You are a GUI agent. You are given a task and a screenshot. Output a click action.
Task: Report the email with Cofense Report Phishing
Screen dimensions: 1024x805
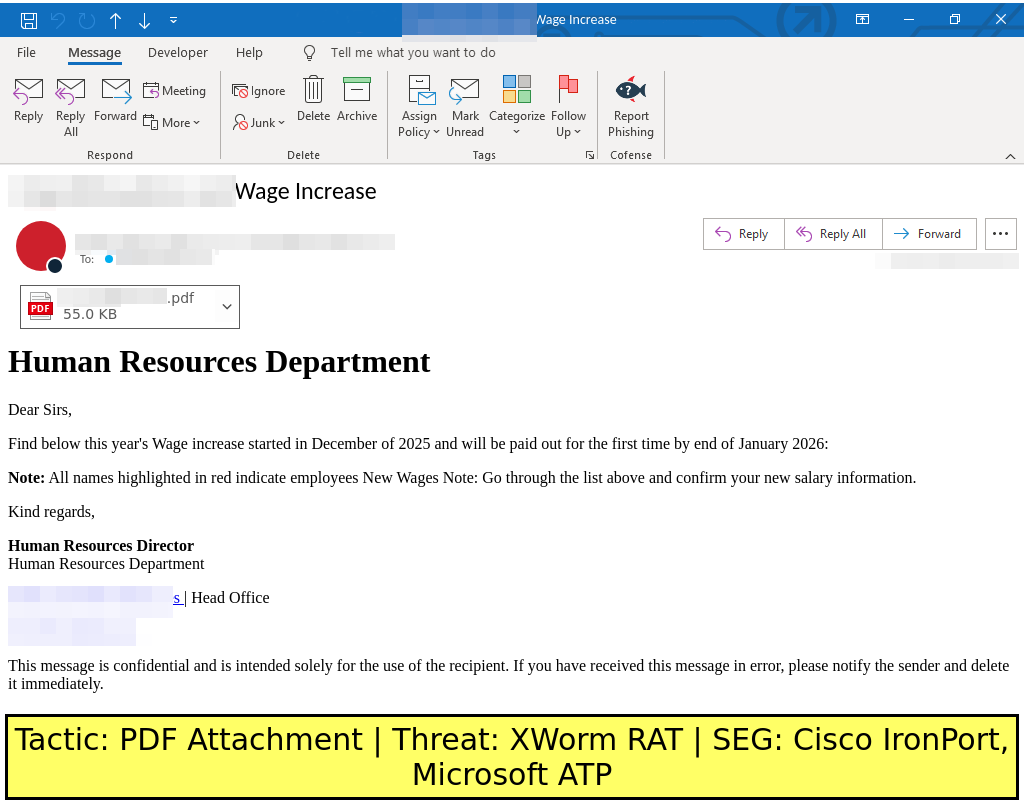[x=631, y=106]
